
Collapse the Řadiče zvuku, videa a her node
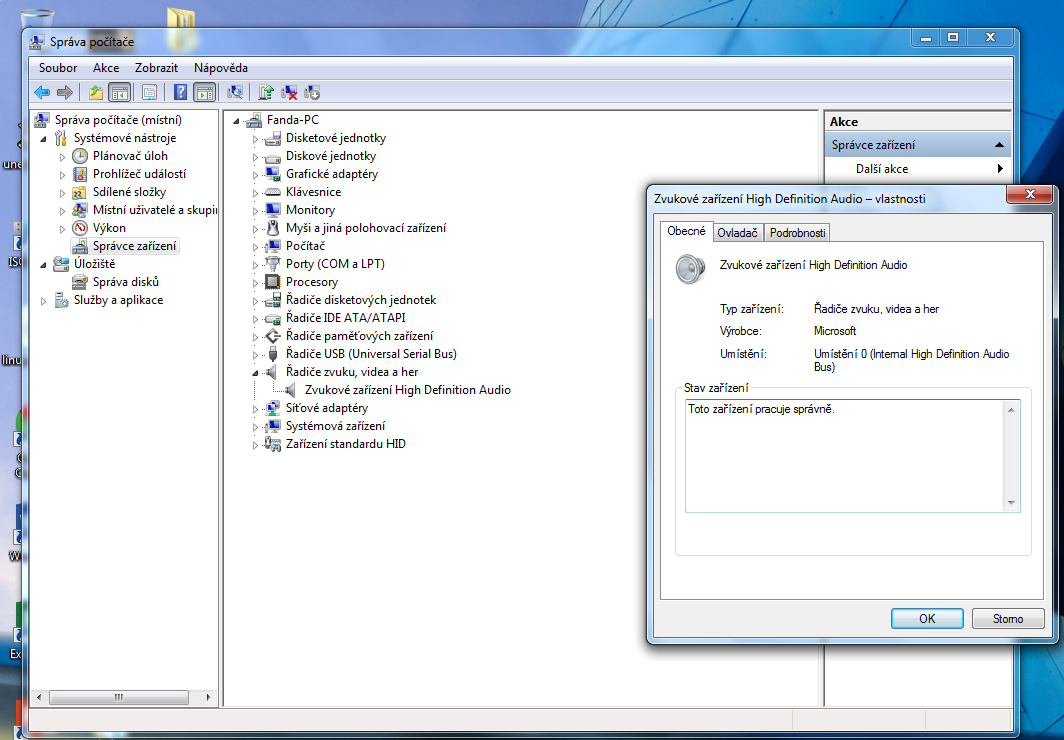256,372
